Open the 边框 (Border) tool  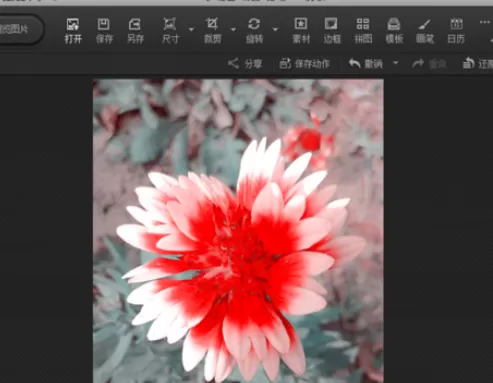(x=332, y=31)
